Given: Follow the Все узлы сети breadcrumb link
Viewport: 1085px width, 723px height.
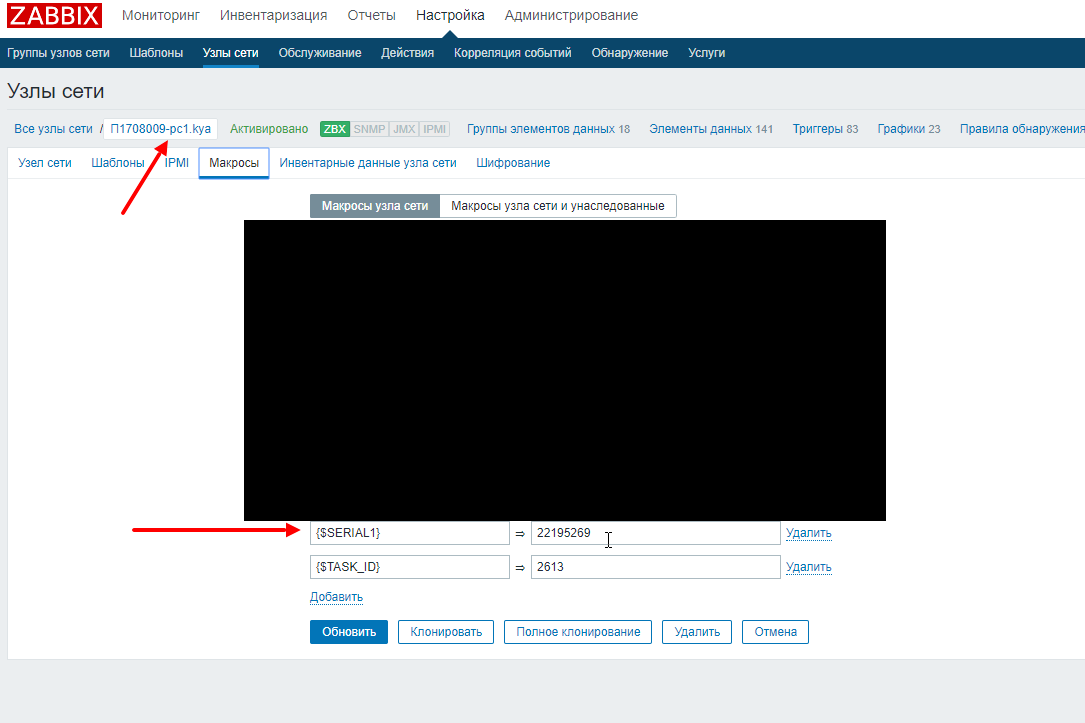Looking at the screenshot, I should [x=53, y=129].
